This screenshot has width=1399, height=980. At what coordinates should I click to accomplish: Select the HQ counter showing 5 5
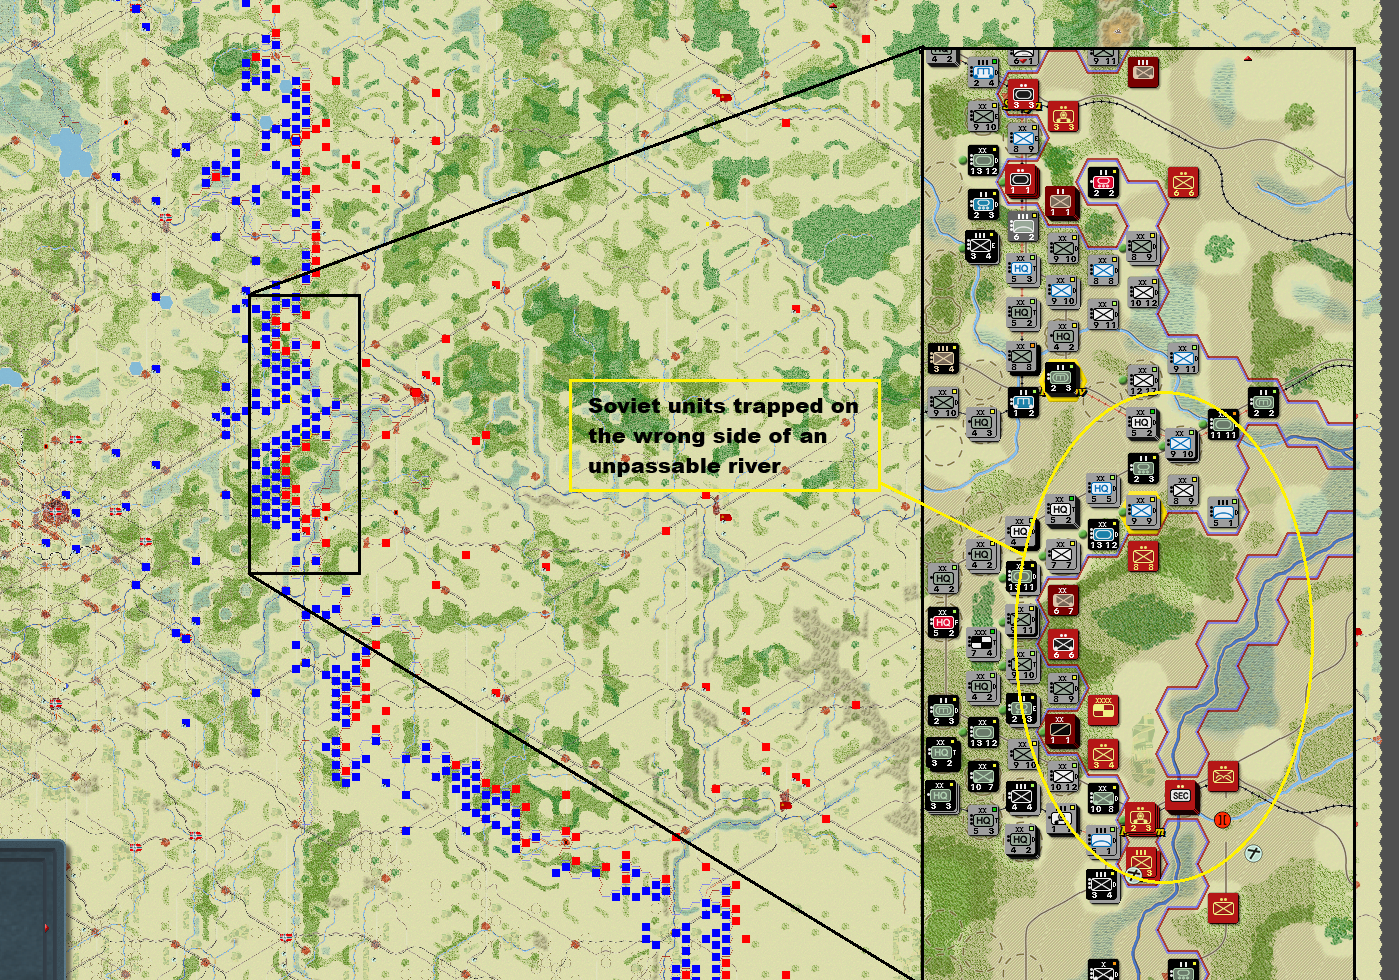pos(1102,489)
